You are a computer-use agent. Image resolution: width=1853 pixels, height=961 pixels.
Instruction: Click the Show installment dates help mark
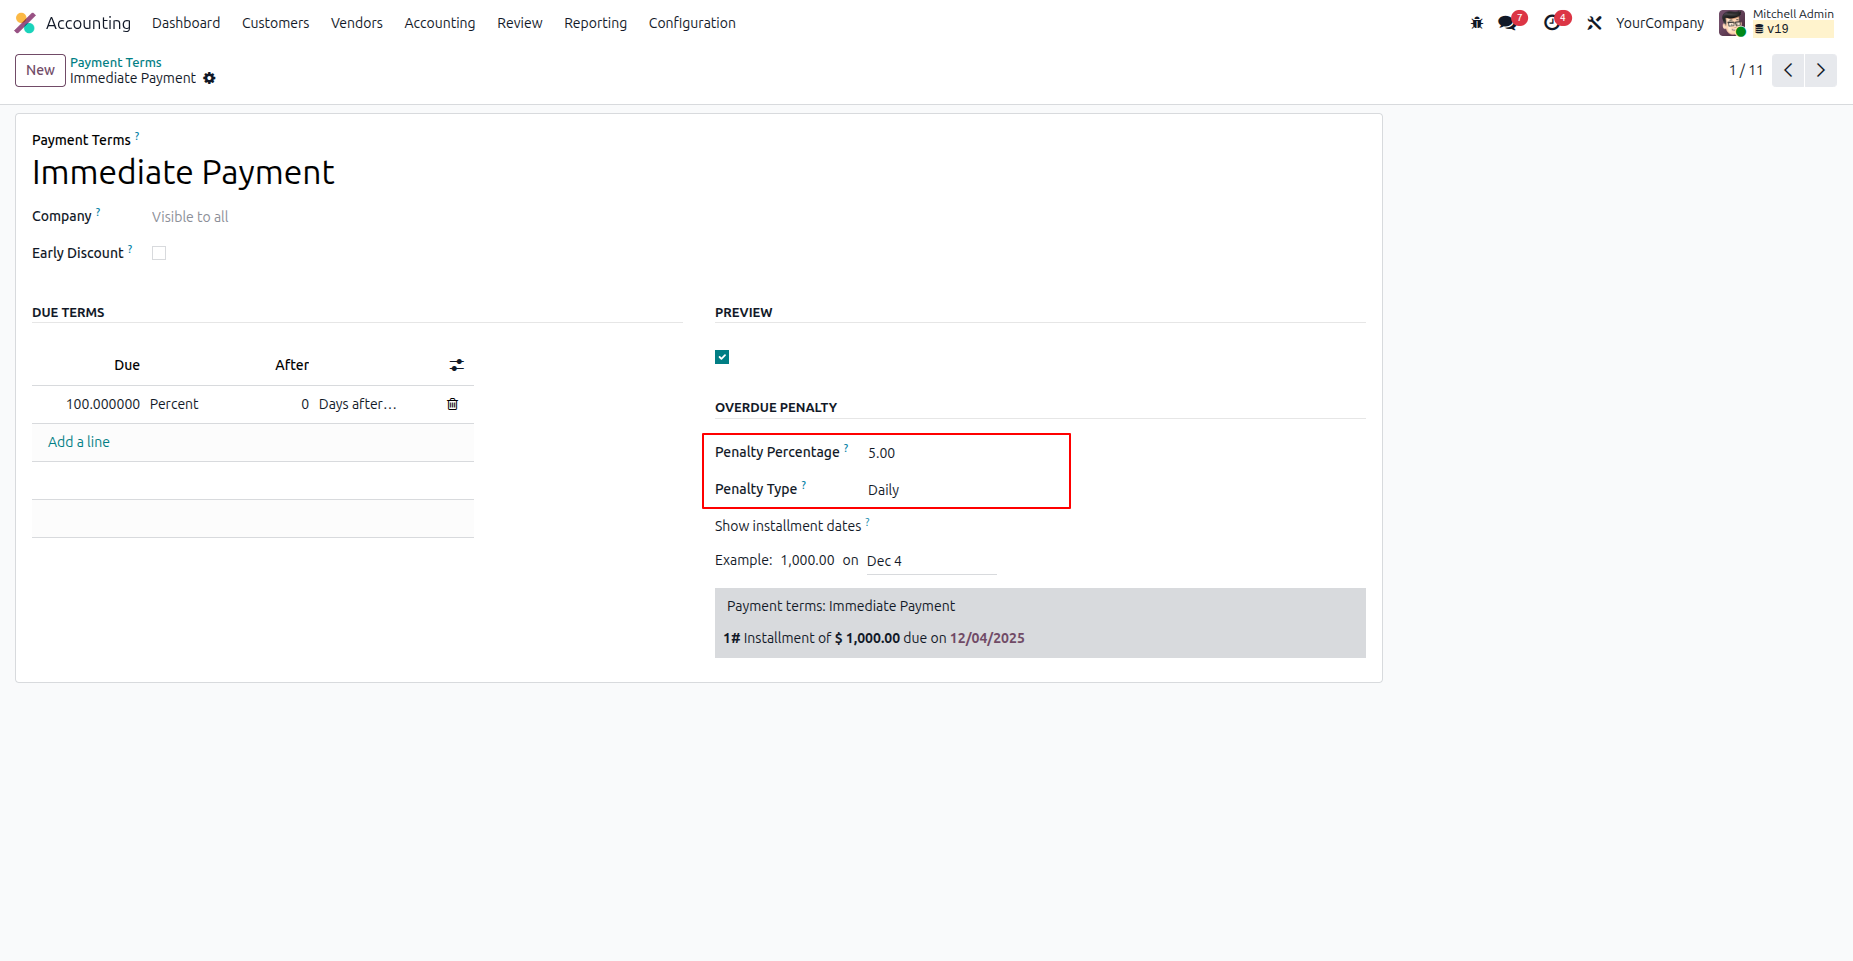coord(867,521)
